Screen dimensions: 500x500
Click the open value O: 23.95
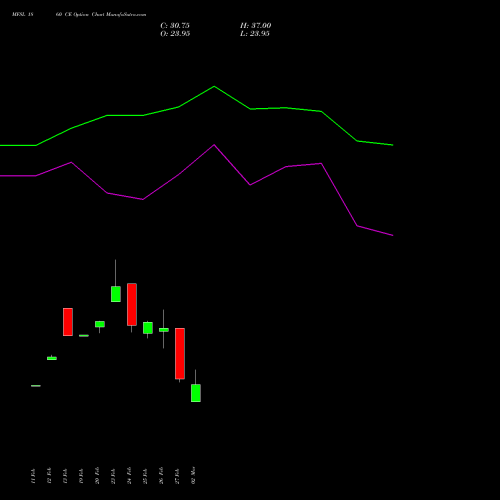pyautogui.click(x=175, y=34)
